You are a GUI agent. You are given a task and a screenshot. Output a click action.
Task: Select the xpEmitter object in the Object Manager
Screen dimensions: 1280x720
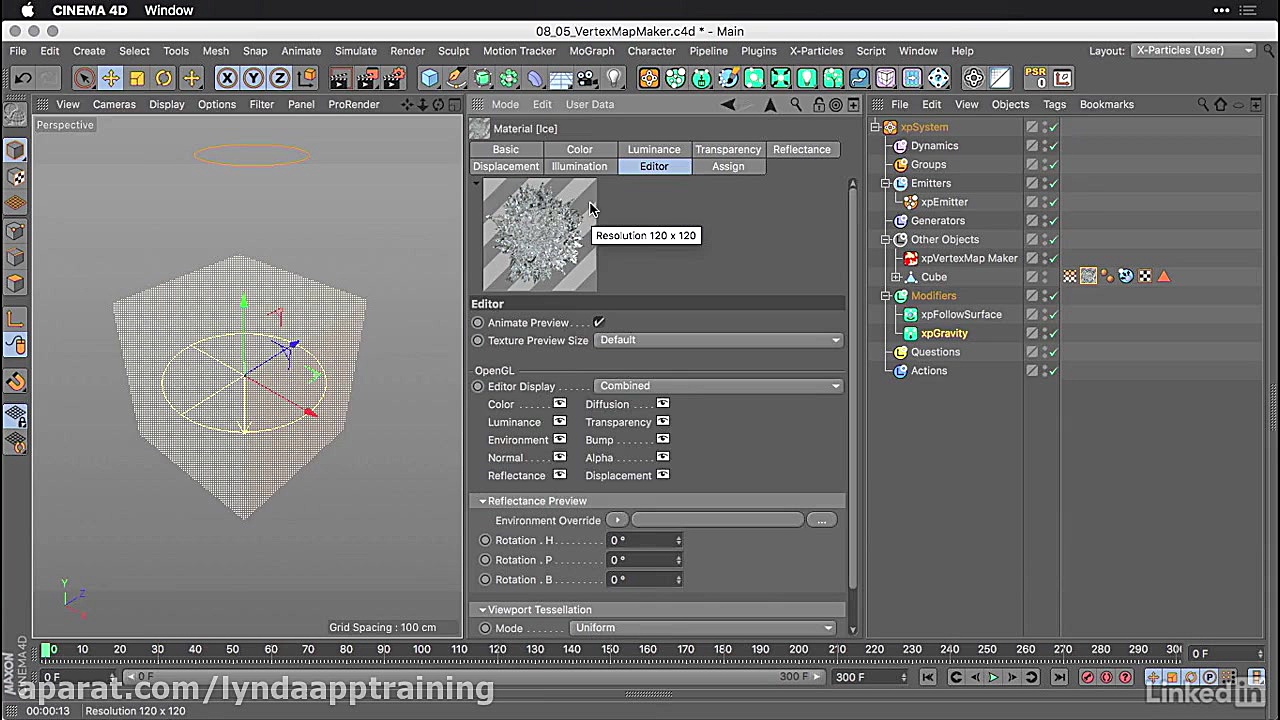point(944,202)
